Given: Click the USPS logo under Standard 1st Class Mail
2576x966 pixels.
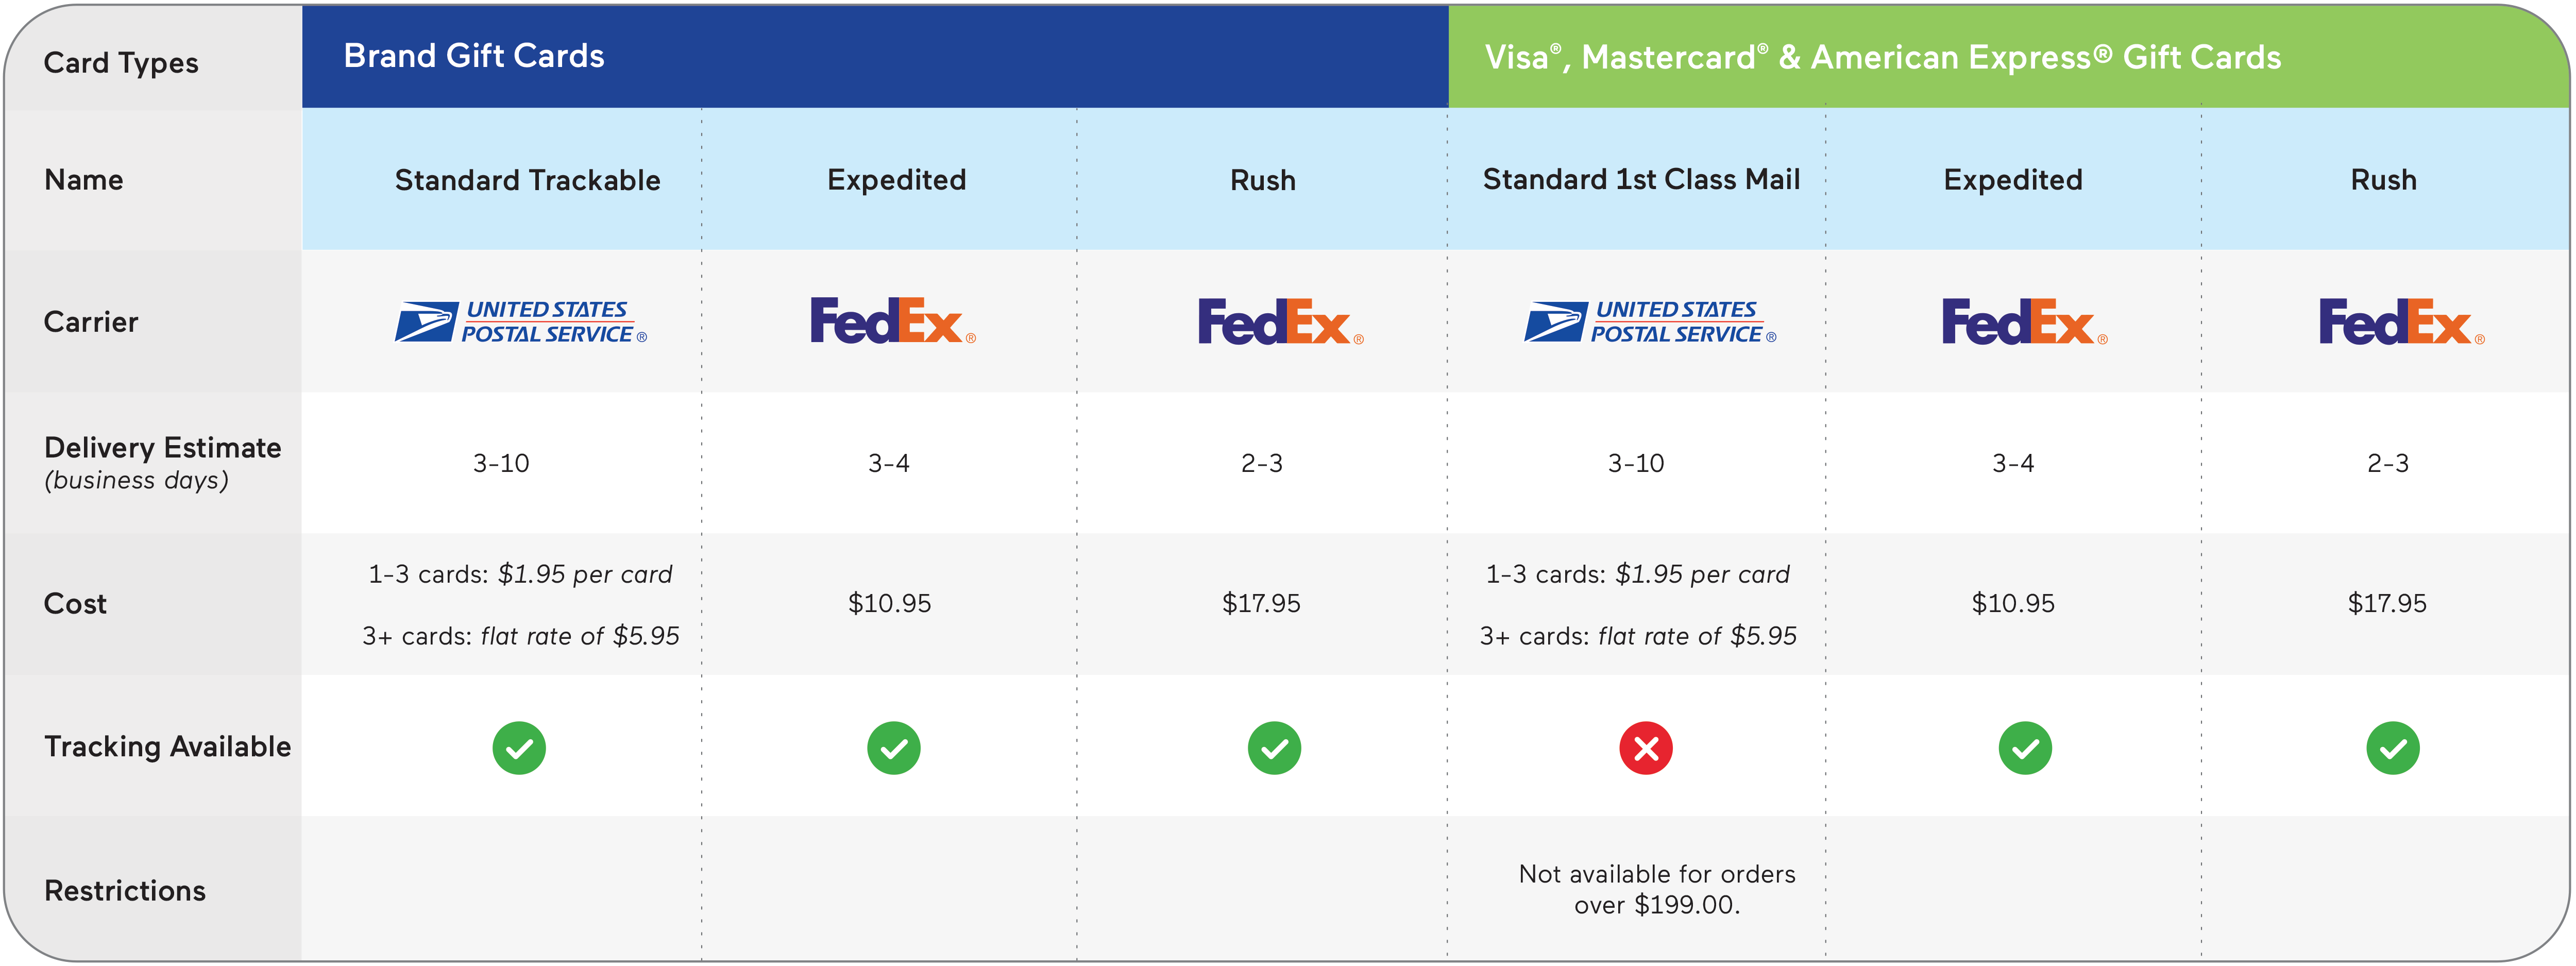Looking at the screenshot, I should coord(1650,322).
